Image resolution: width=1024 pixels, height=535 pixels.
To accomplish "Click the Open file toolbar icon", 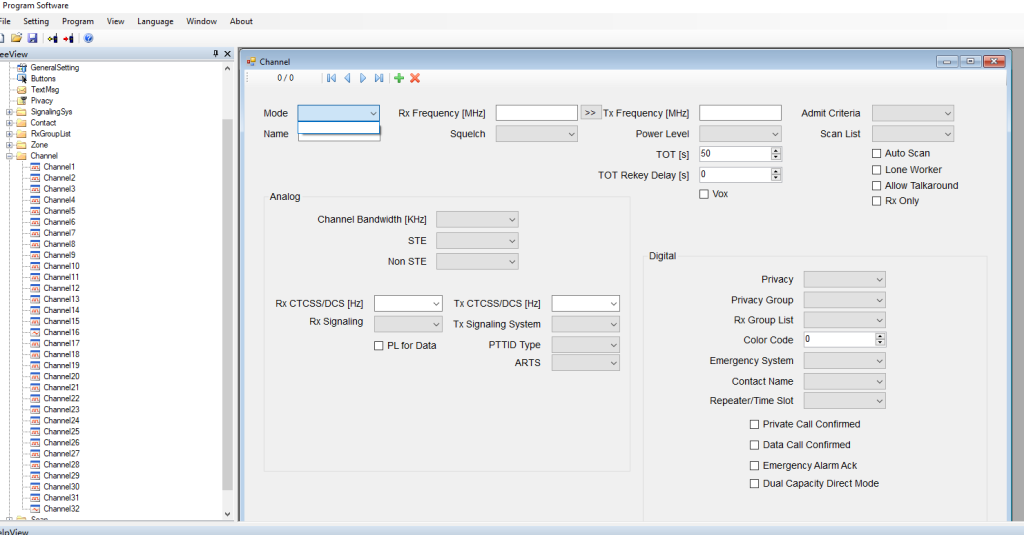I will (x=17, y=38).
